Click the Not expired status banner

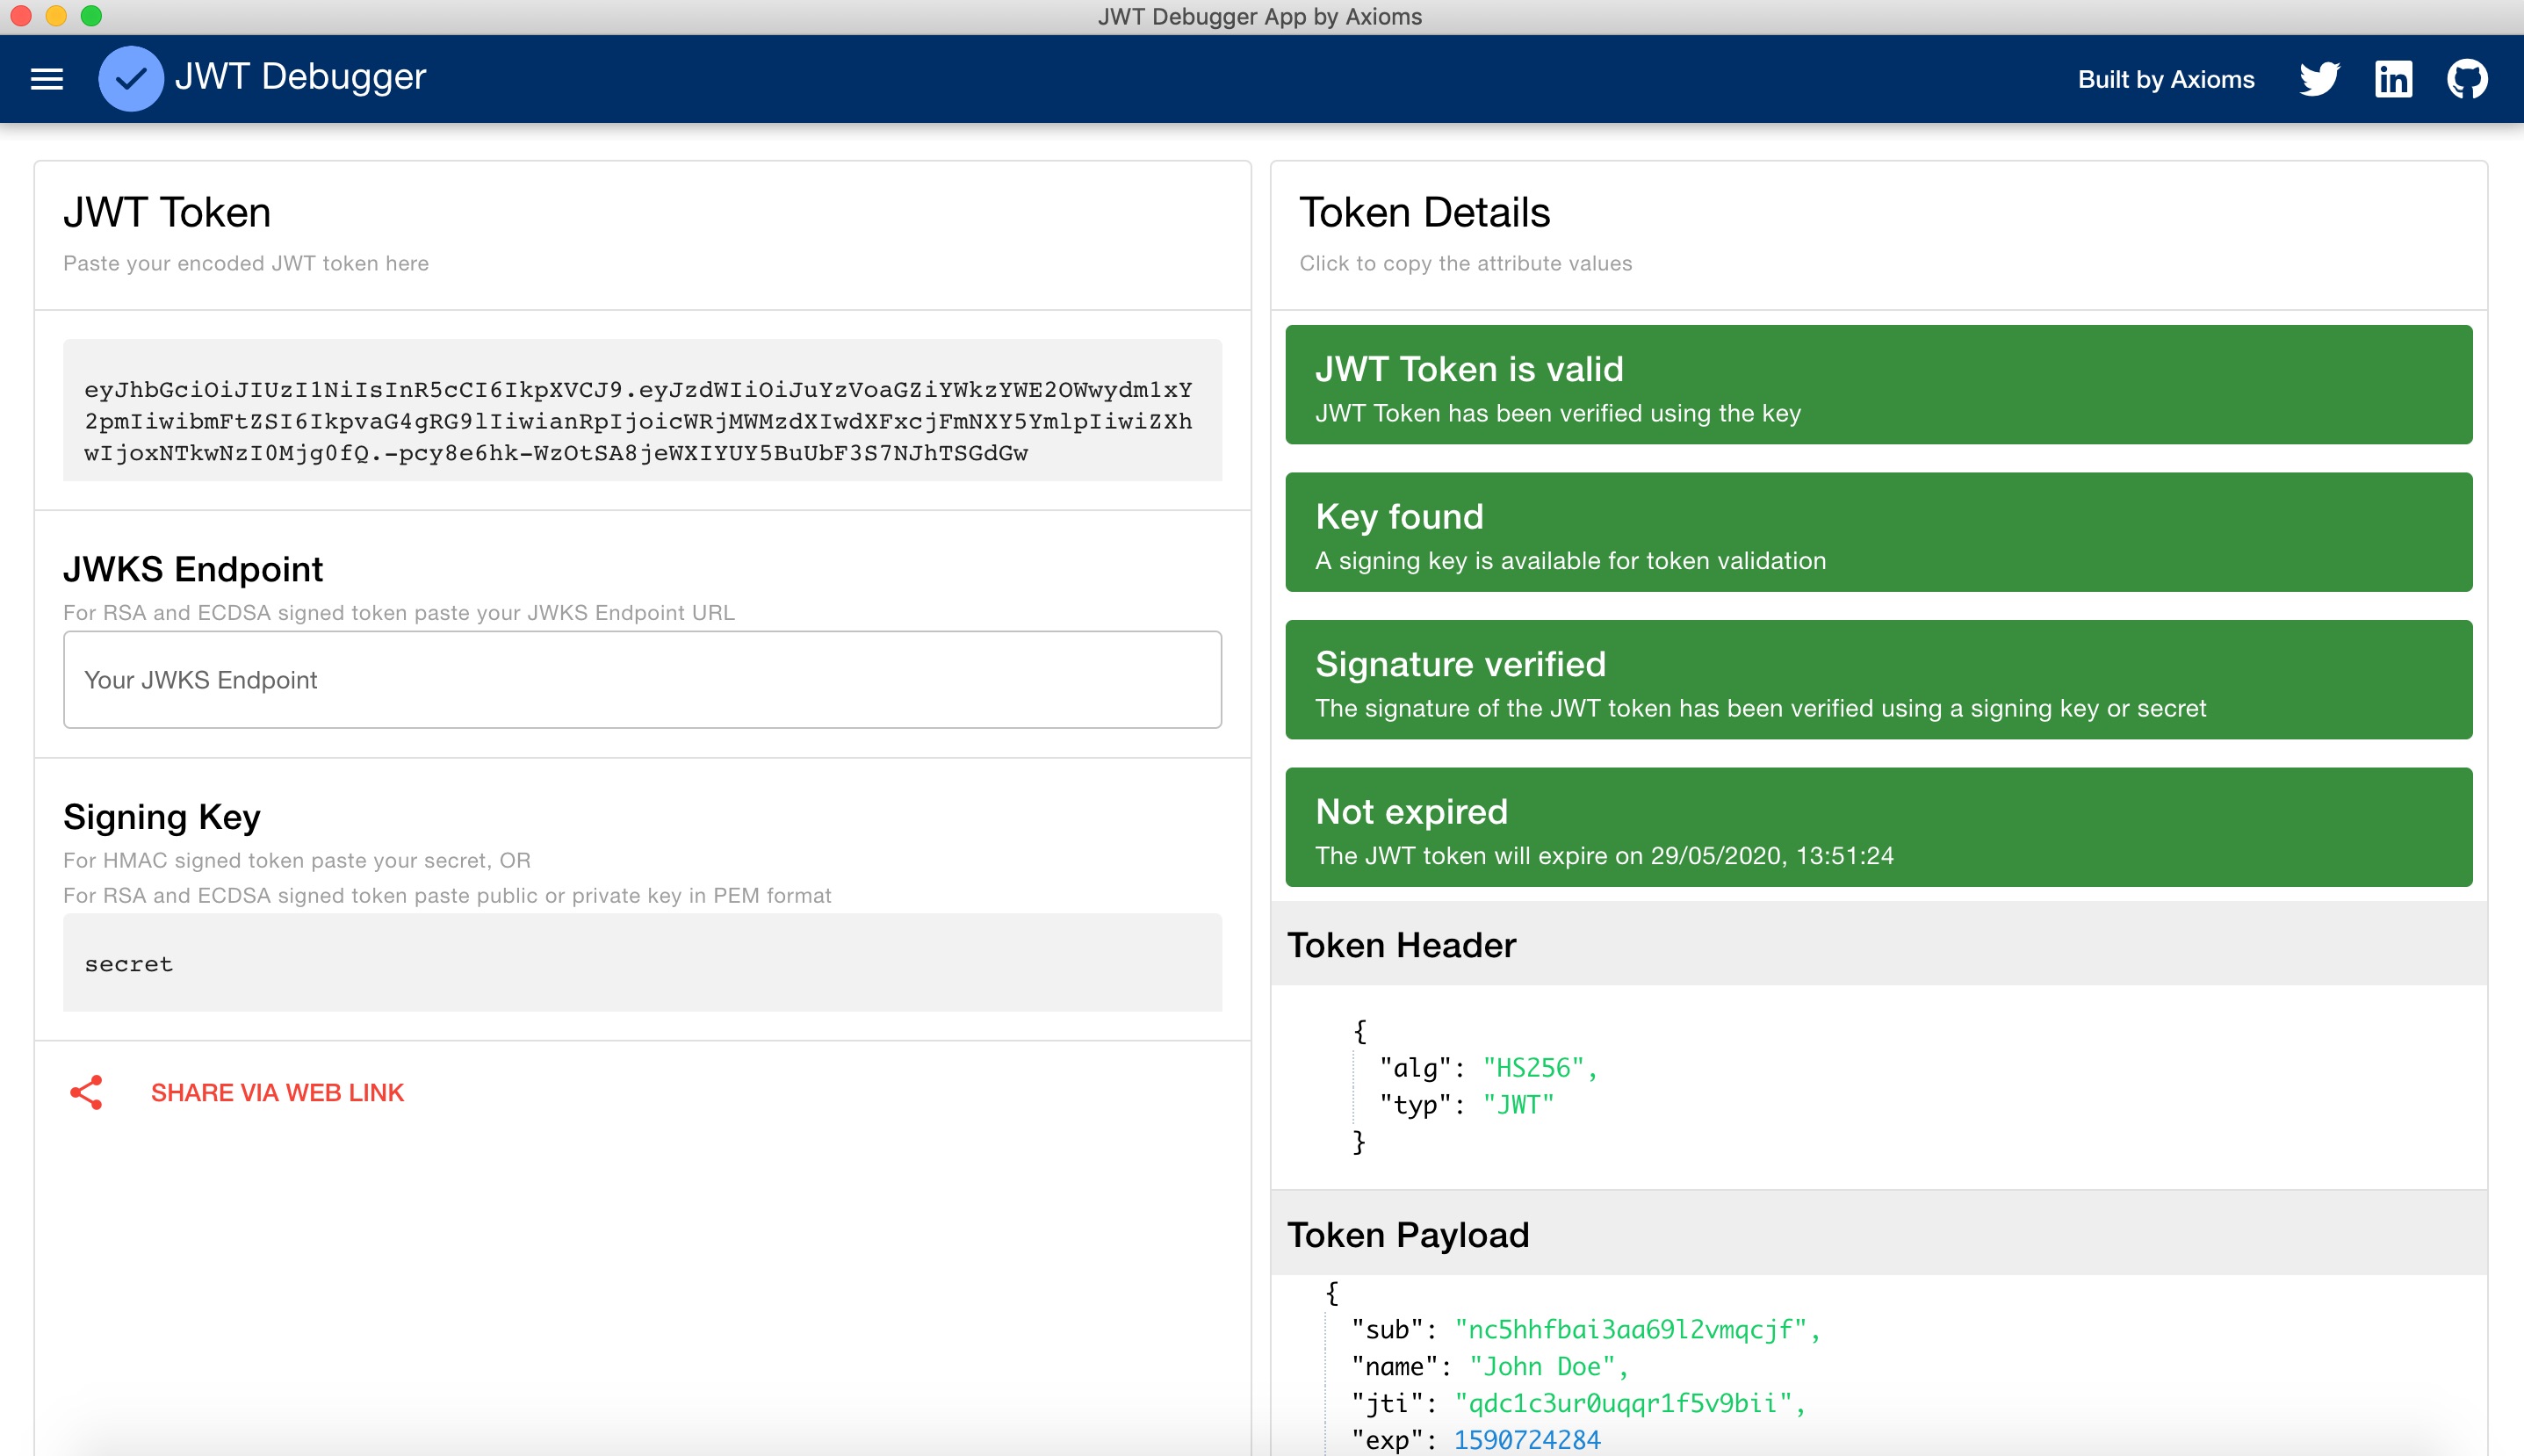pyautogui.click(x=1878, y=827)
